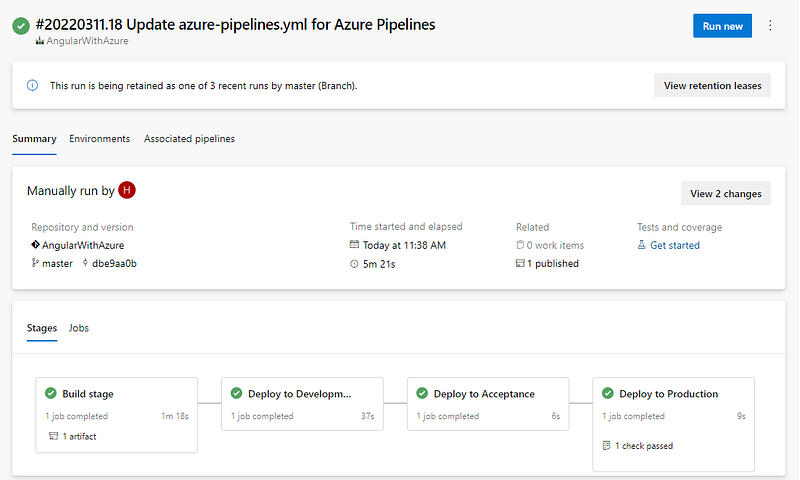Open the Associated pipelines tab
Screen dimensions: 800x480
coord(189,139)
